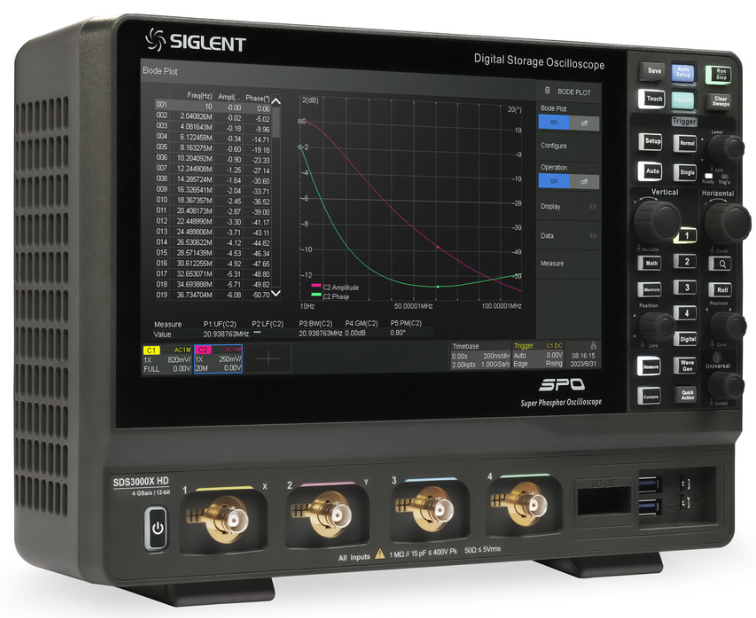
Task: Select Normal trigger mode button
Action: click(686, 143)
